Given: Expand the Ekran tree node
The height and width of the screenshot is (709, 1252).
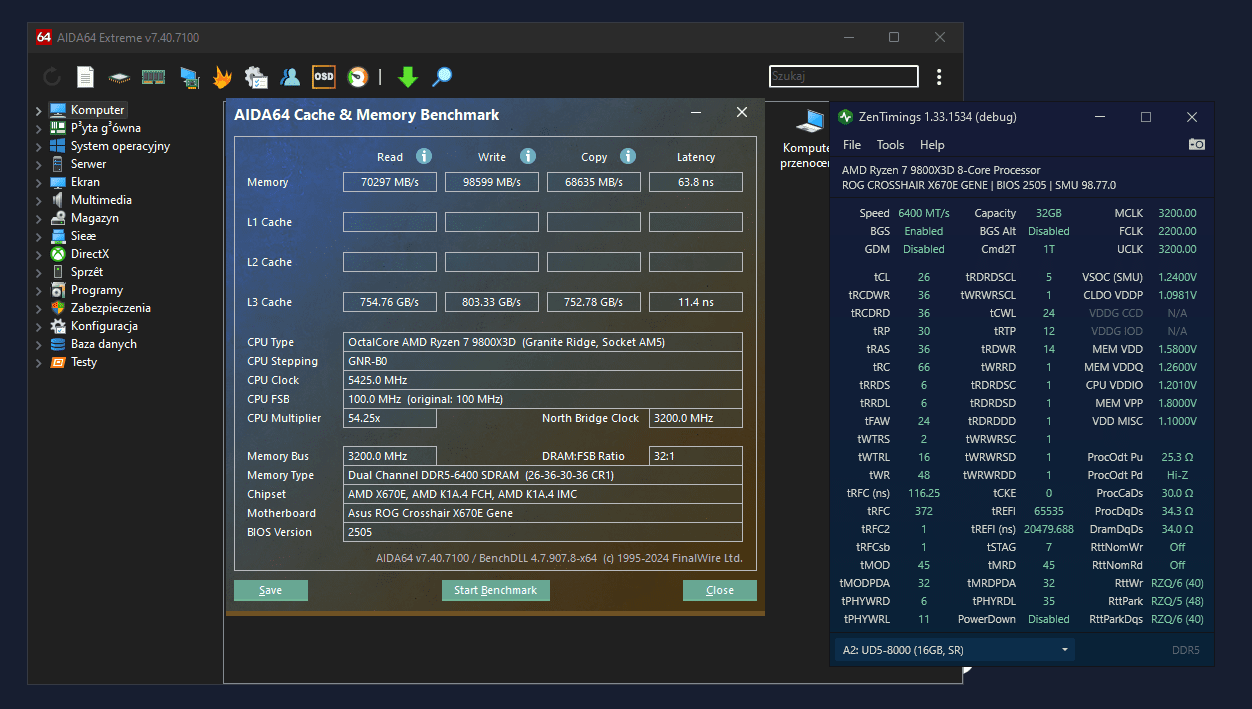Looking at the screenshot, I should point(39,182).
